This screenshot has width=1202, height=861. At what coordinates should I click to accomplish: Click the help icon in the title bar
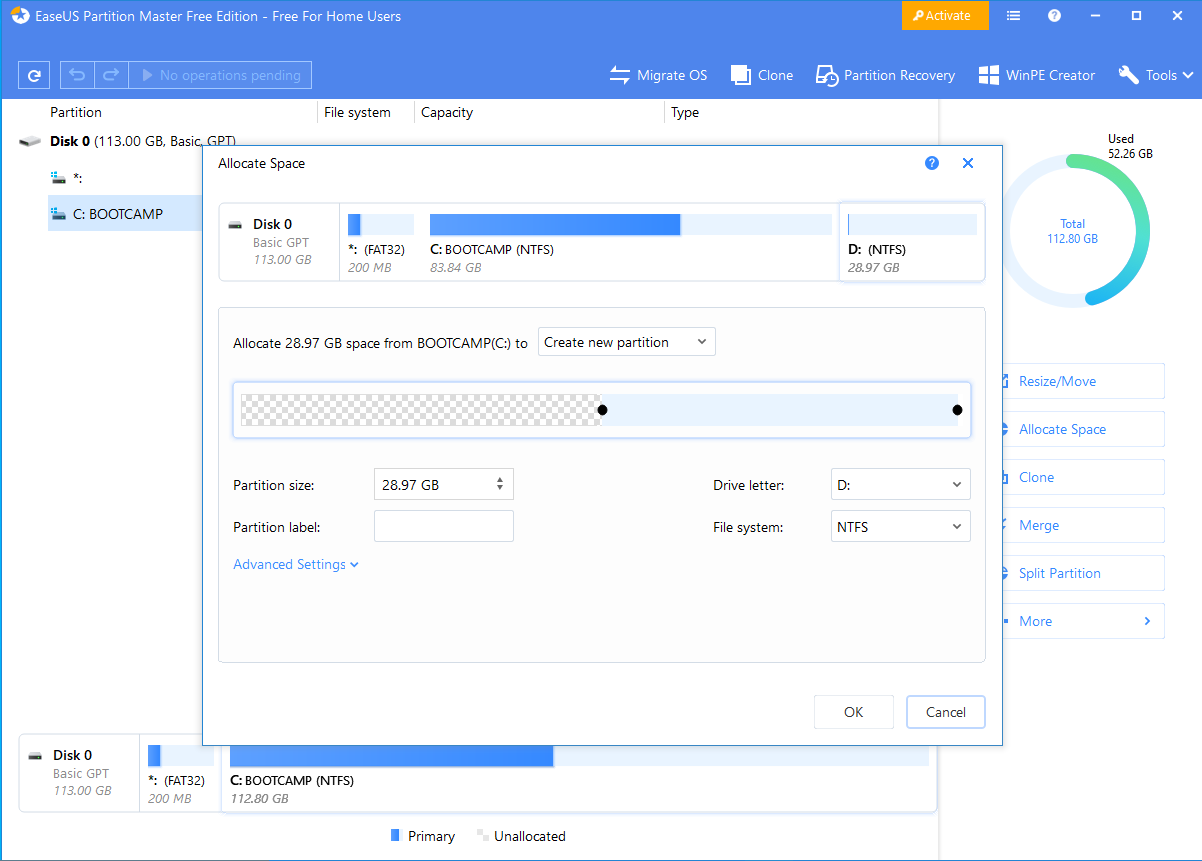(1054, 15)
